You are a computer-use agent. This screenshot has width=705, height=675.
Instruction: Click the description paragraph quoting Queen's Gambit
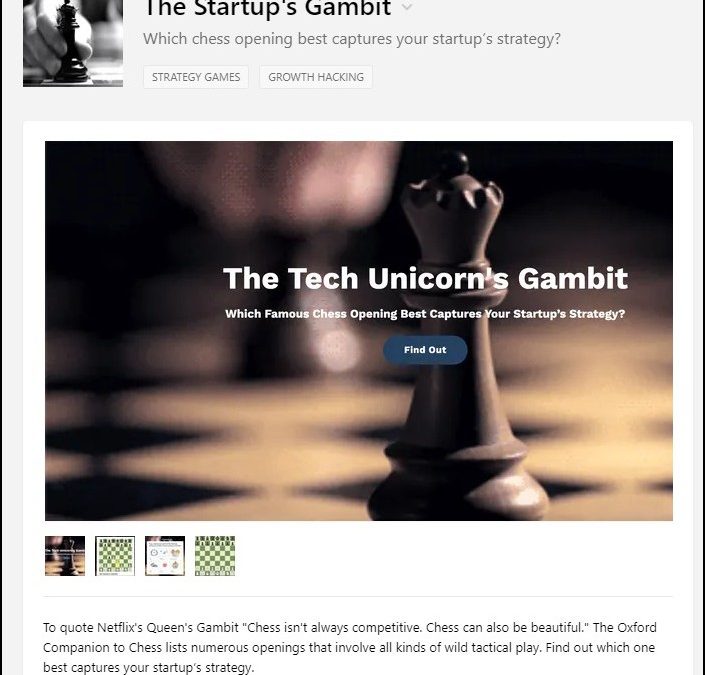point(350,647)
